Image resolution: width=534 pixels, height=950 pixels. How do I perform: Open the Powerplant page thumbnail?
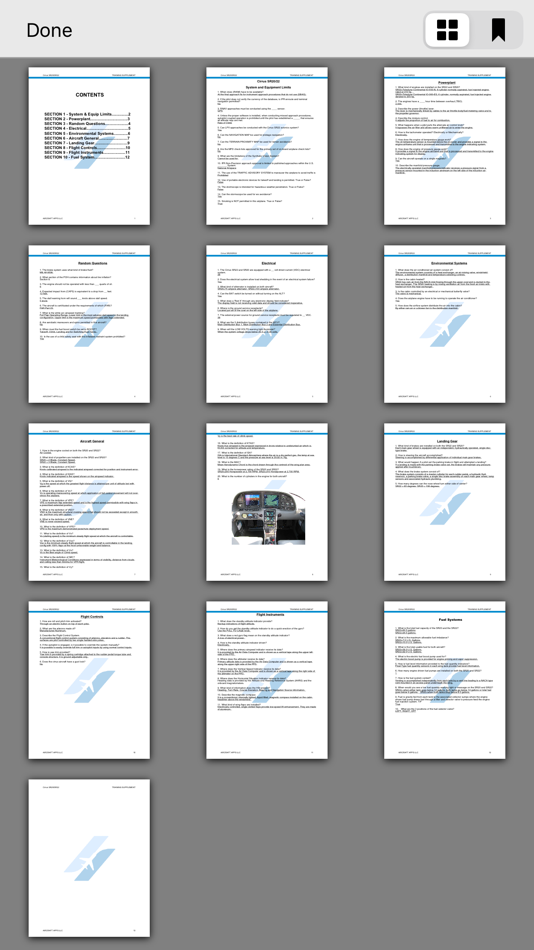445,146
